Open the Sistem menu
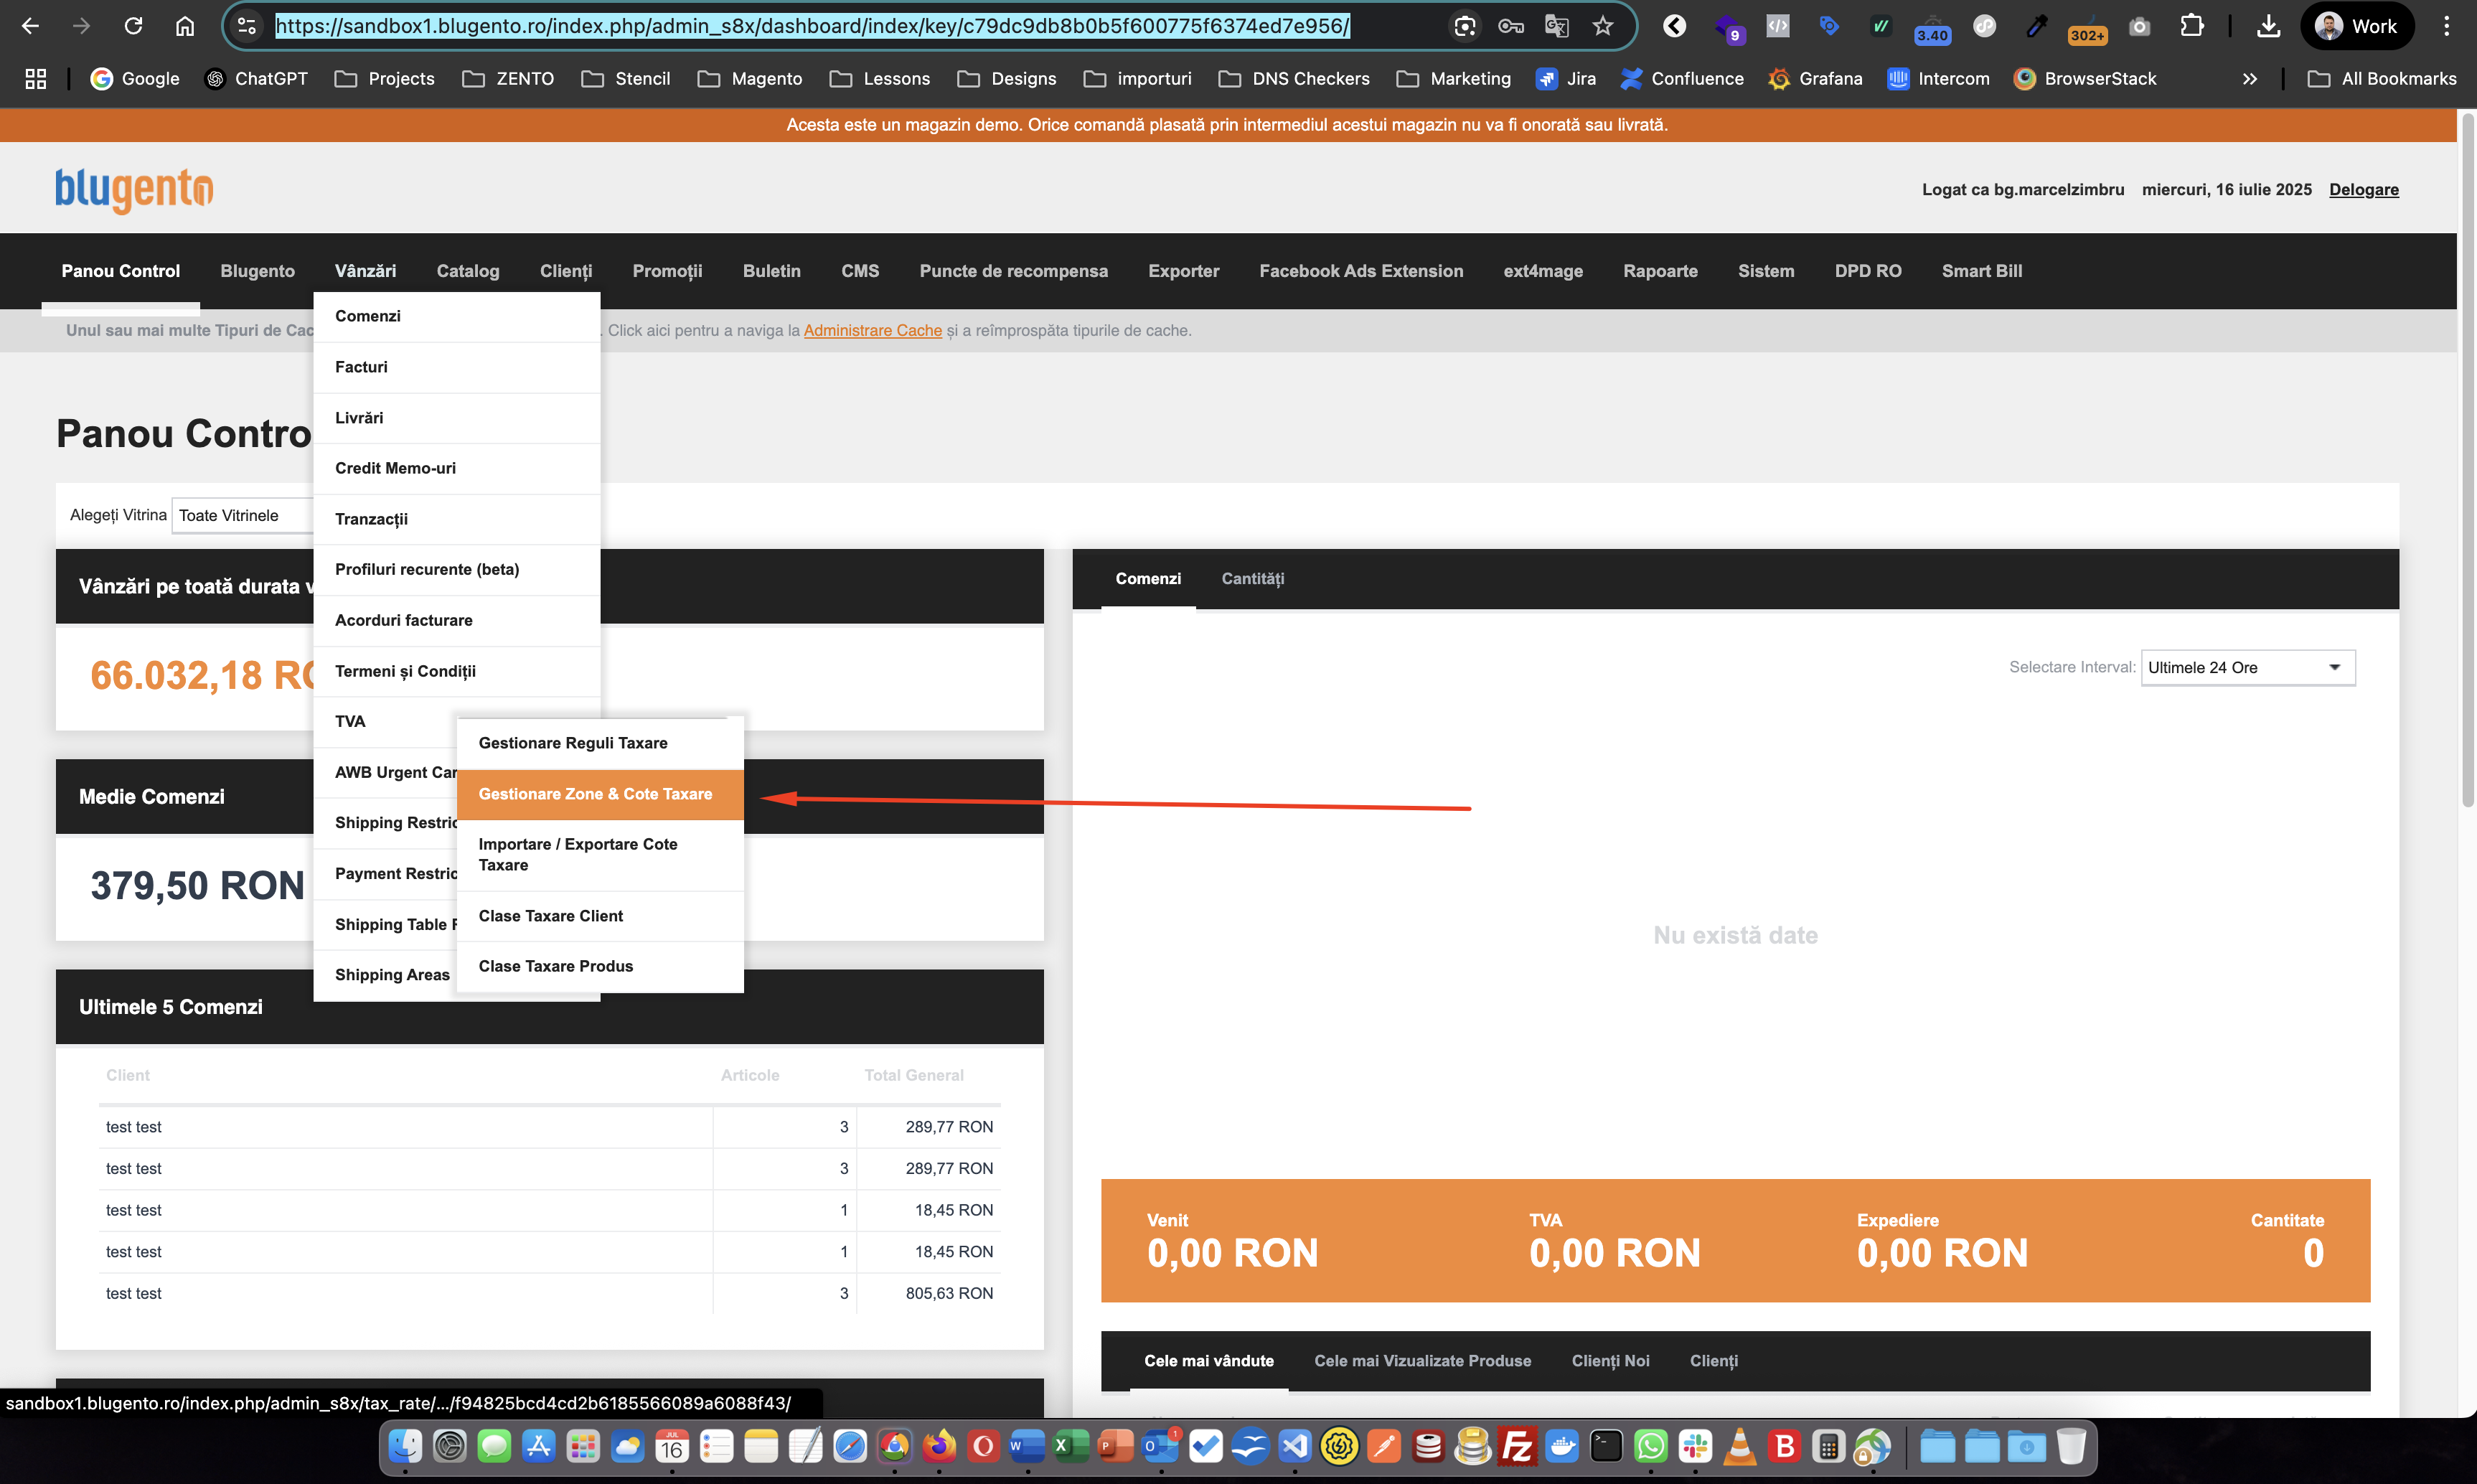2477x1484 pixels. coord(1765,271)
